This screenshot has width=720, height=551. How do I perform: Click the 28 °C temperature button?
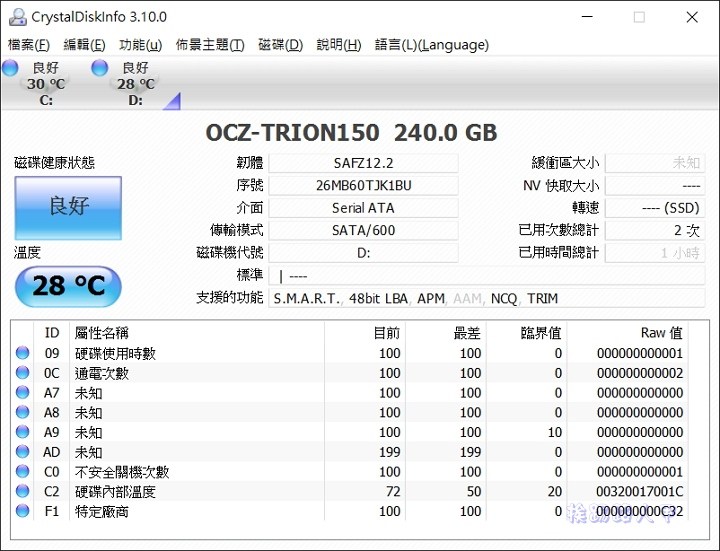tap(68, 287)
